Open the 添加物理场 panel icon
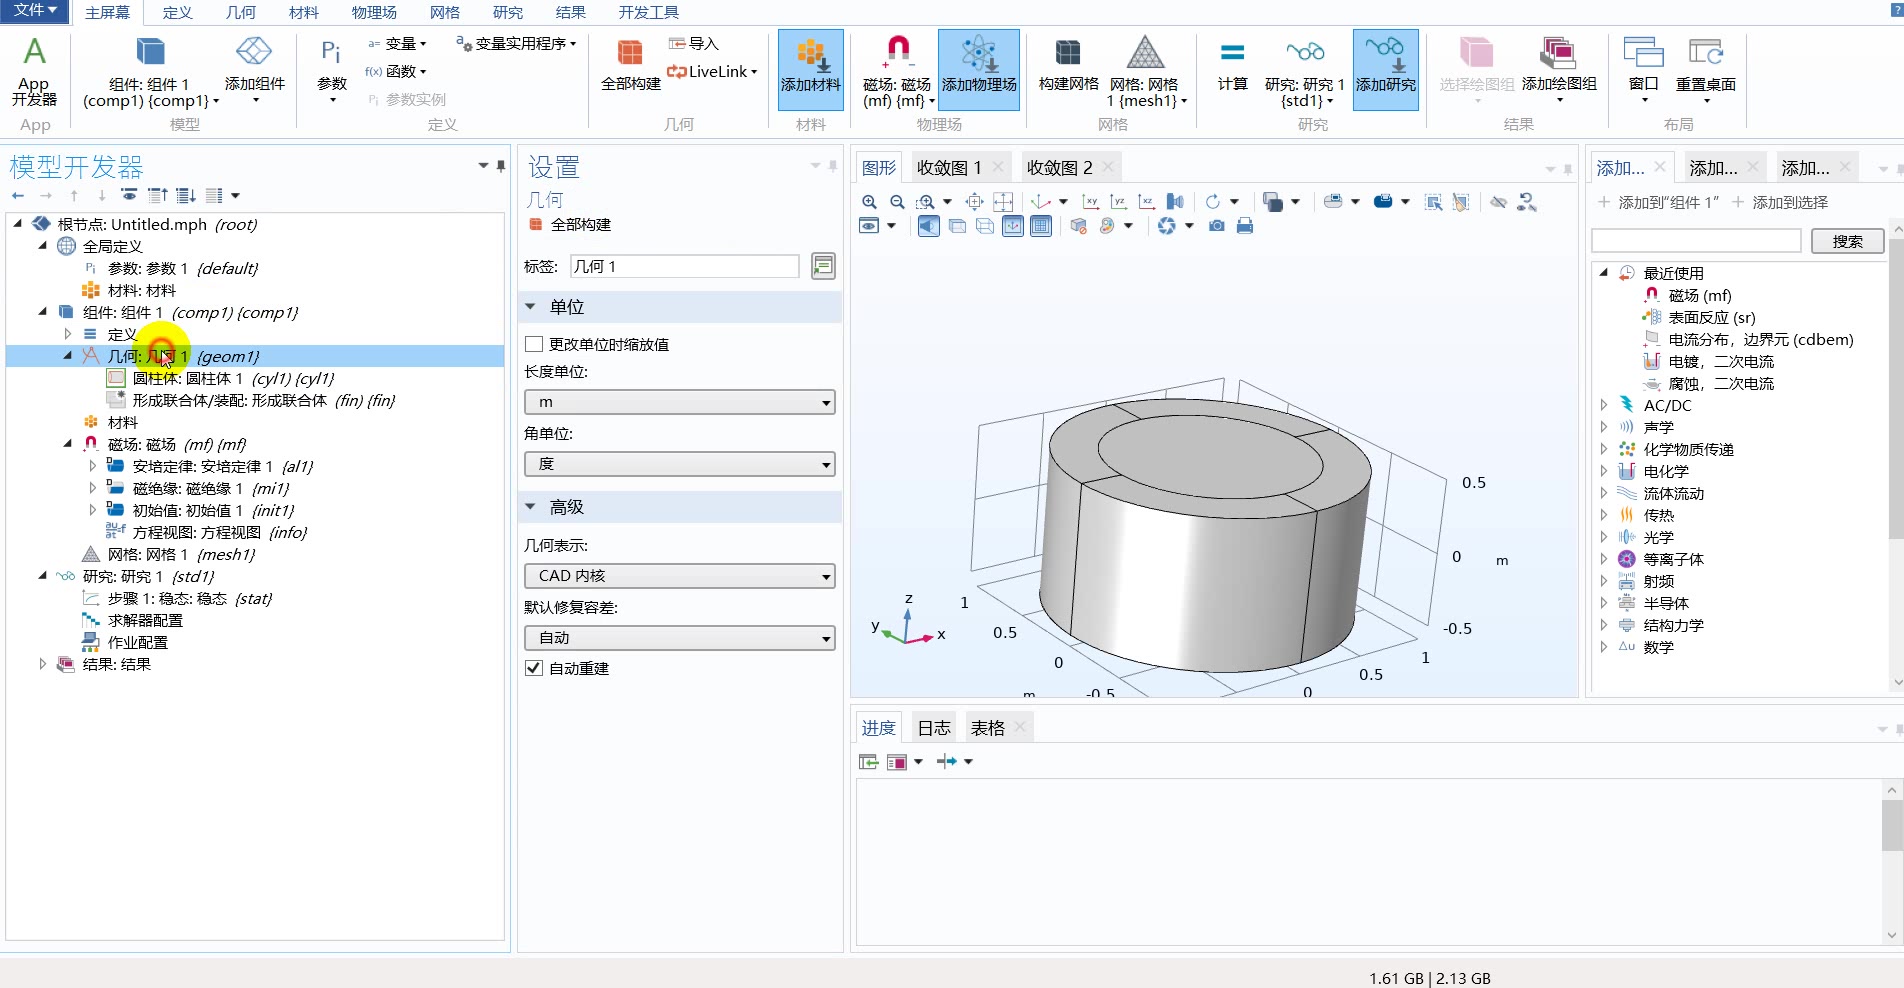Image resolution: width=1904 pixels, height=988 pixels. coord(978,68)
